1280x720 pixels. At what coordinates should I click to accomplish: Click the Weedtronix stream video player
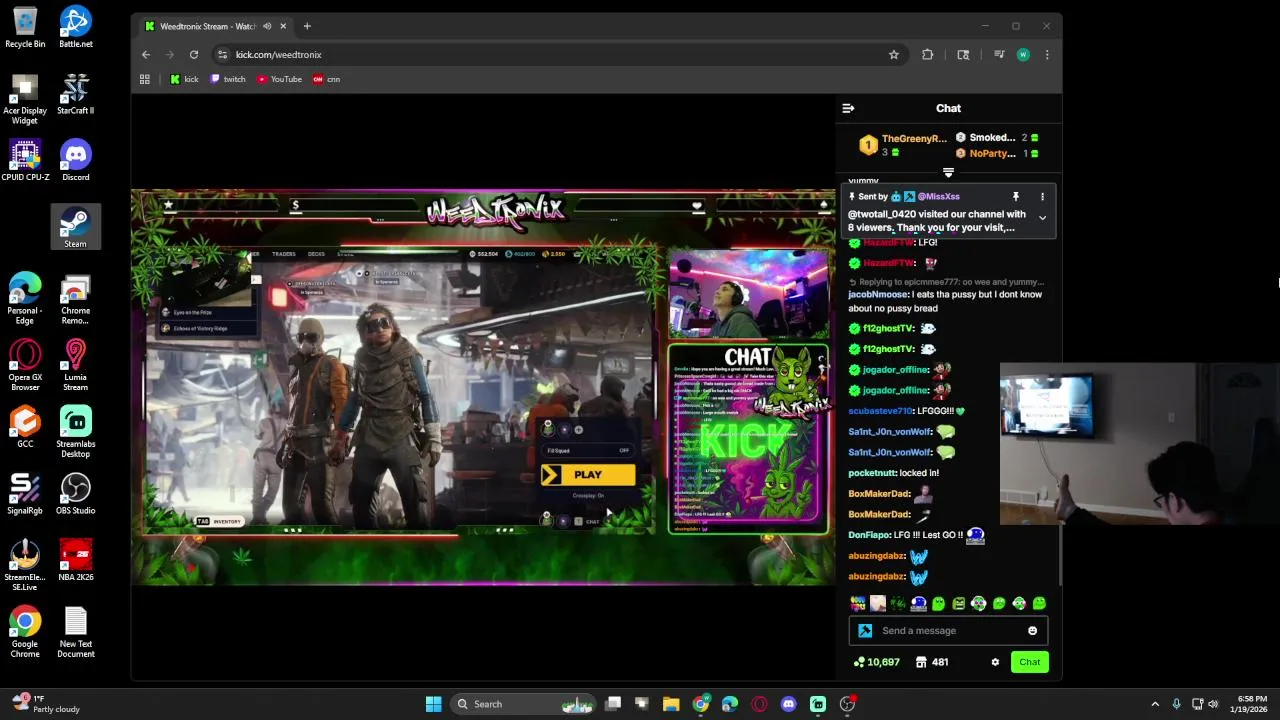coord(483,387)
